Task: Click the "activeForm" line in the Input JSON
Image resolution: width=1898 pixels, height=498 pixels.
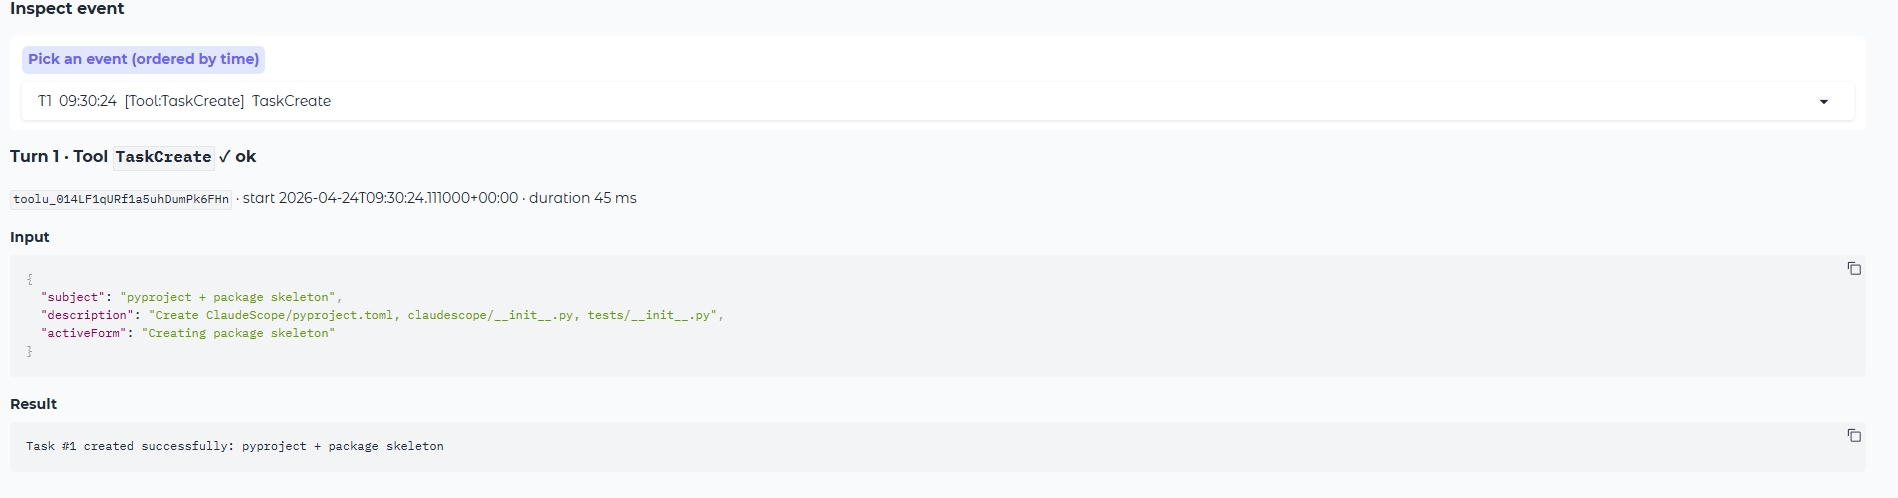Action: [188, 333]
